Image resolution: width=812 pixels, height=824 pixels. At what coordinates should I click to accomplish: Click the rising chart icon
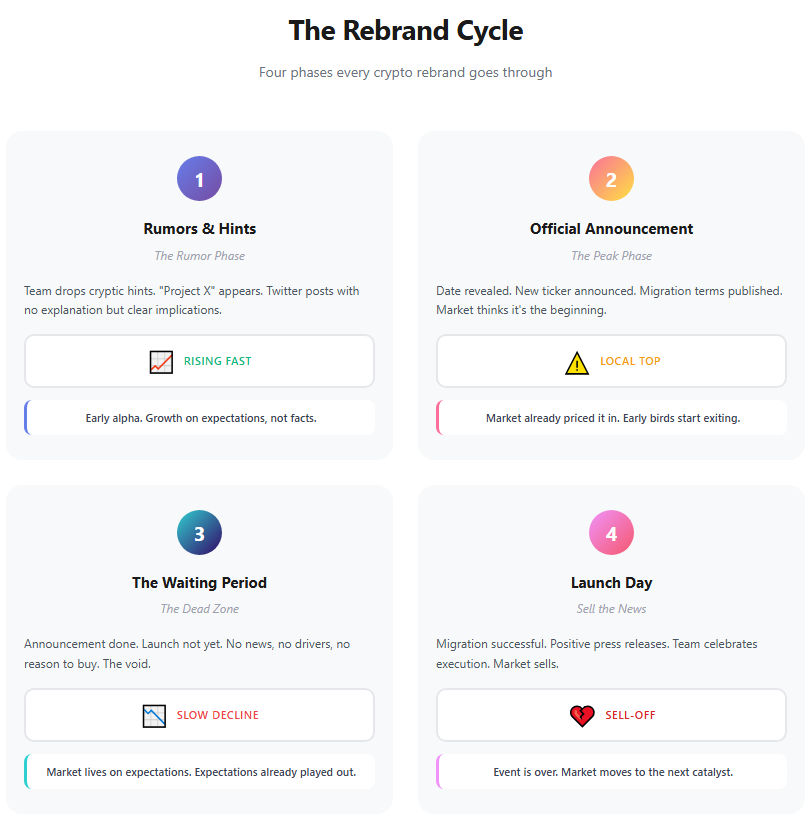(x=161, y=362)
